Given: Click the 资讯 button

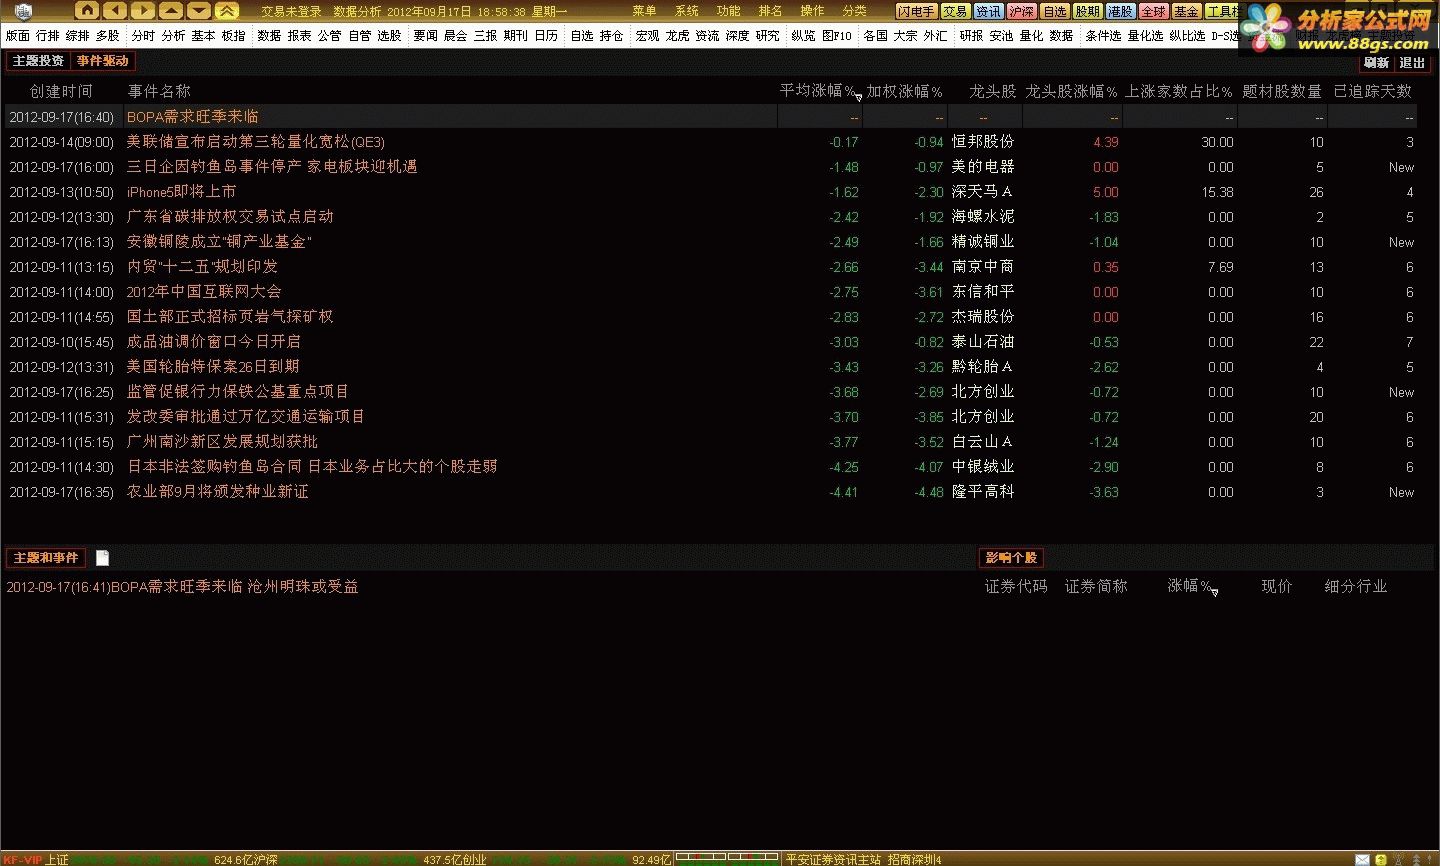Looking at the screenshot, I should pos(988,11).
